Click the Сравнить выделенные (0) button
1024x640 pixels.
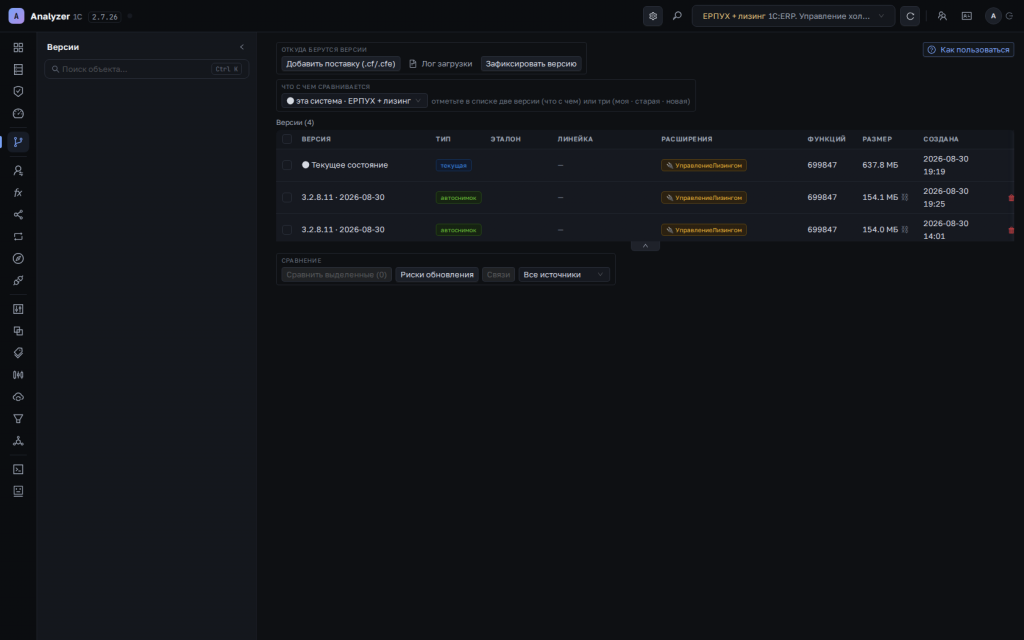click(336, 275)
